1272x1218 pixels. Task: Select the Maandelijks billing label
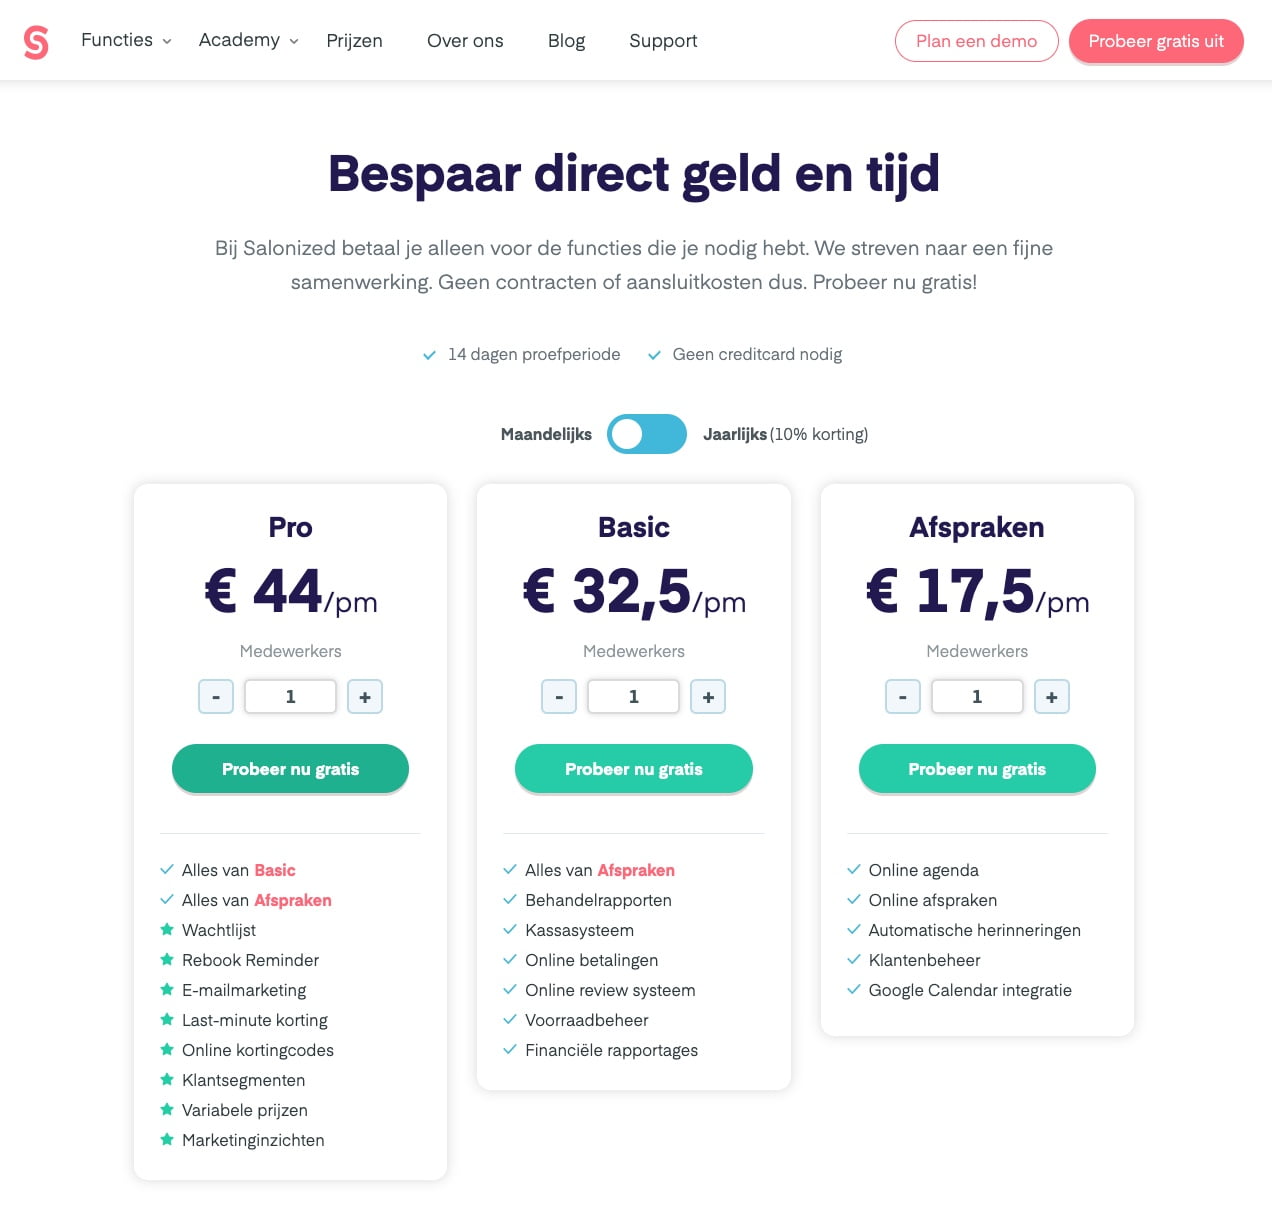(x=546, y=434)
